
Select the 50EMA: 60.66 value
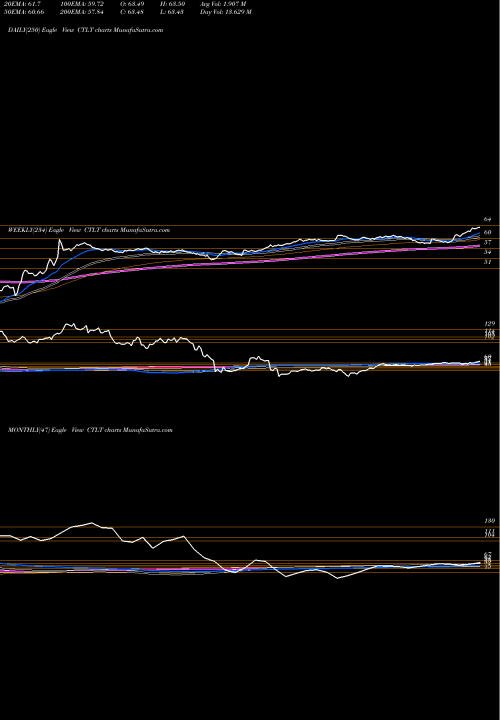pyautogui.click(x=24, y=12)
